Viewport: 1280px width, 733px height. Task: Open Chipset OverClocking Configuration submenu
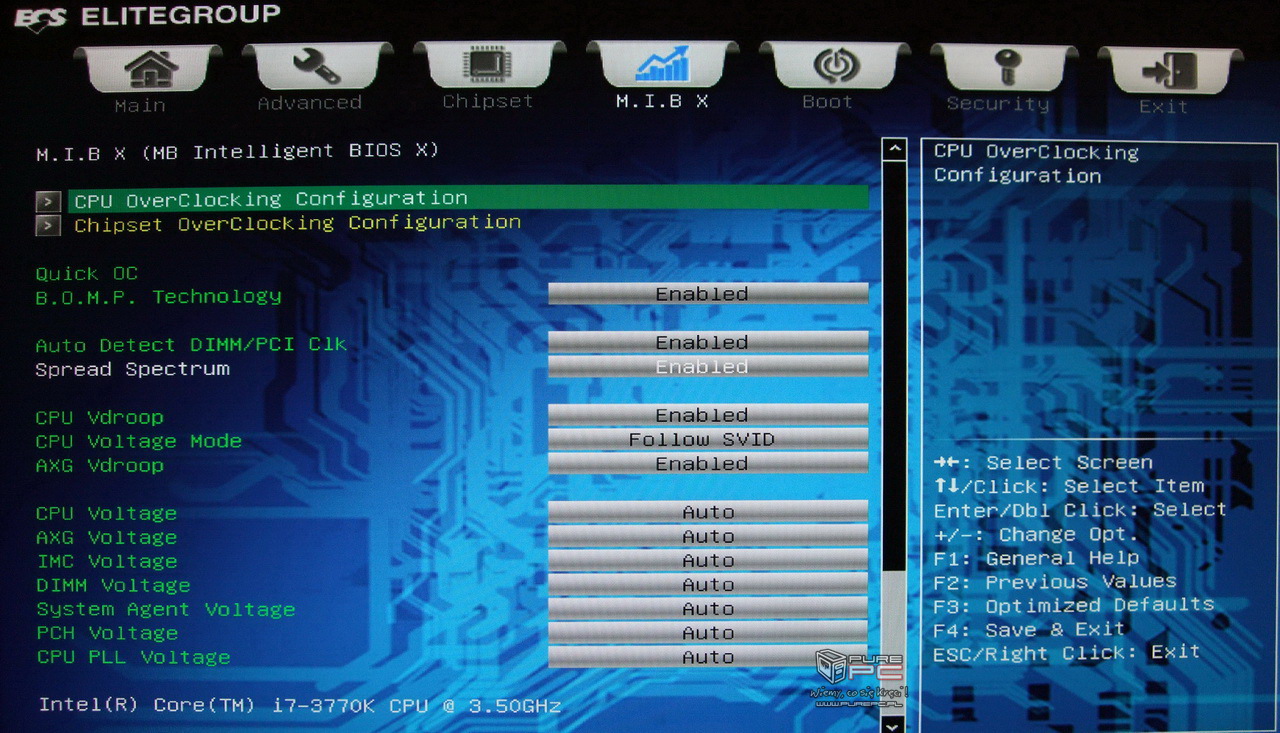[x=298, y=223]
